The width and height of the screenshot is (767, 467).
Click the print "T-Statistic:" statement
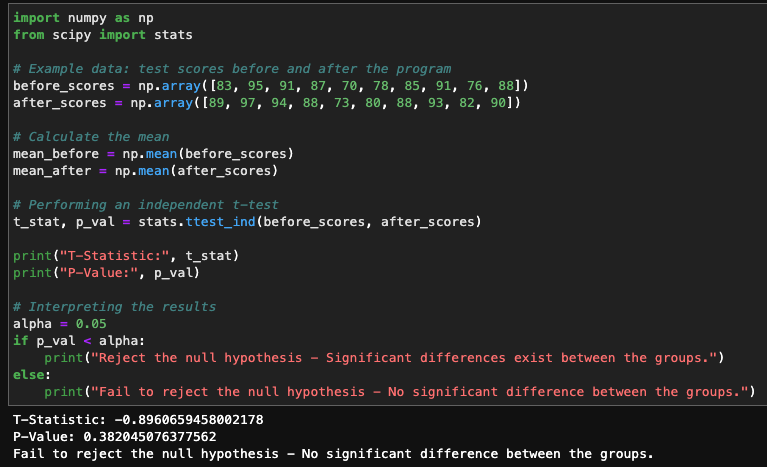126,256
